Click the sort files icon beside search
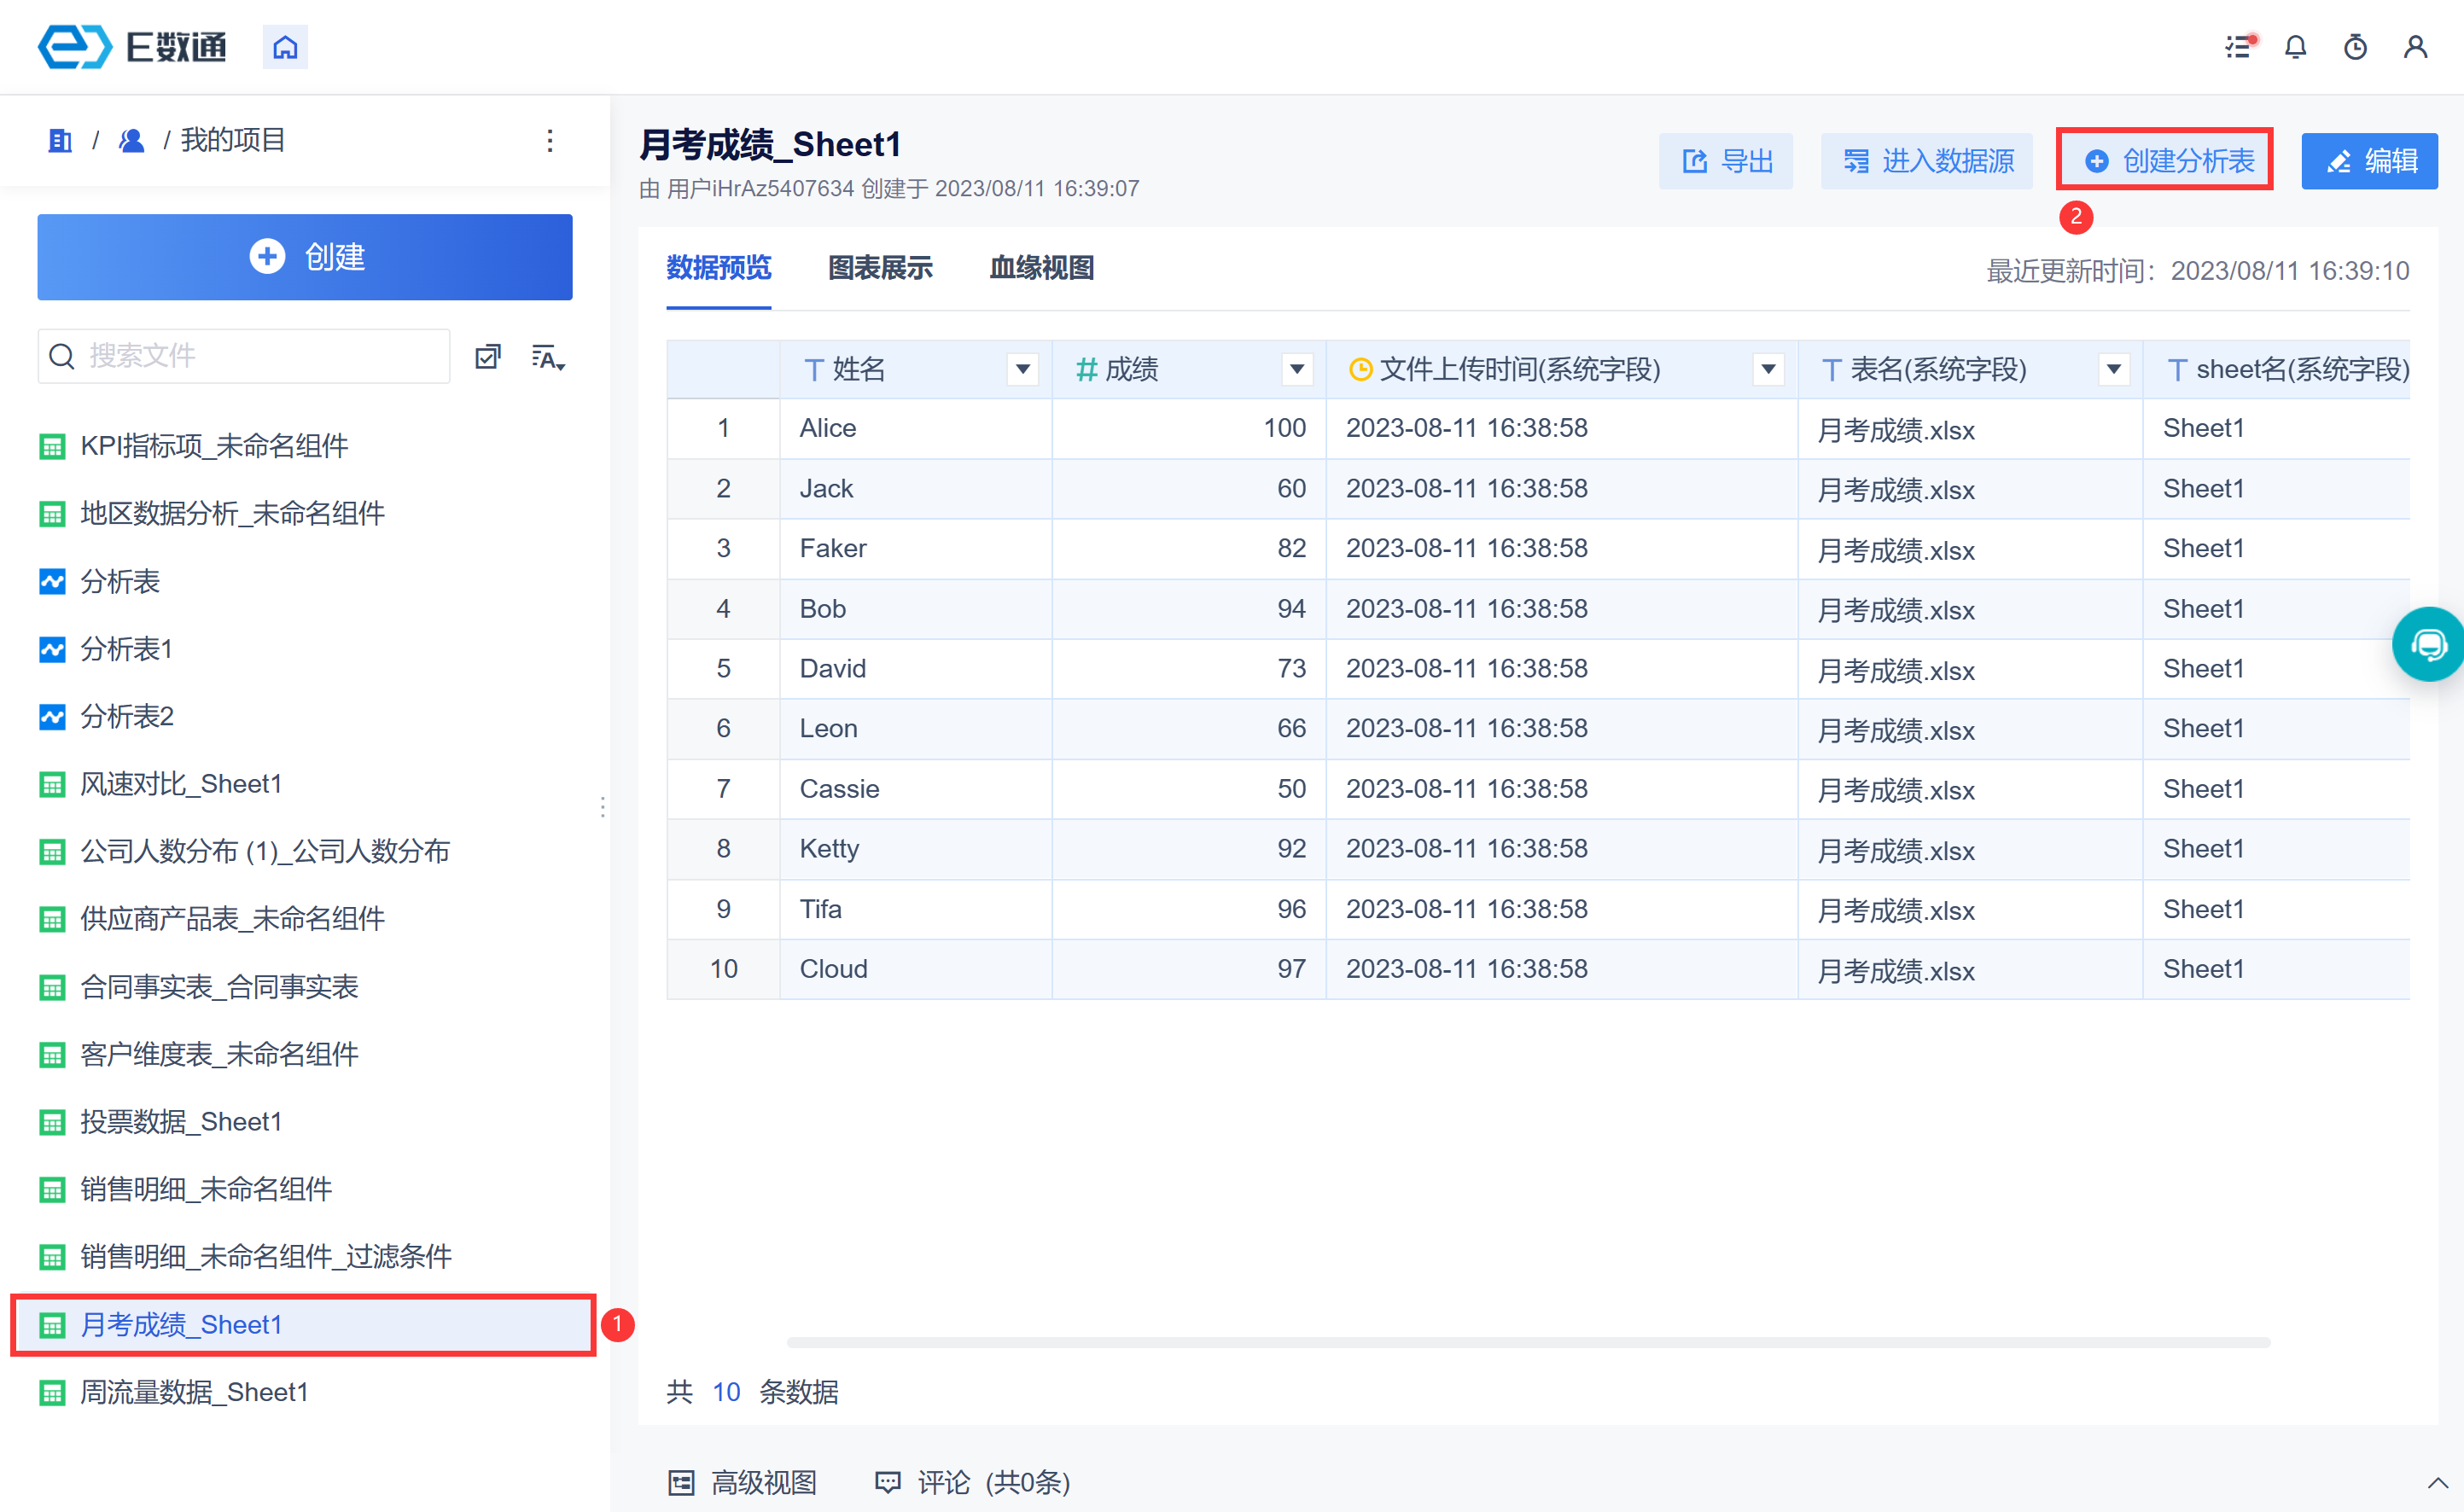This screenshot has width=2464, height=1512. point(547,357)
